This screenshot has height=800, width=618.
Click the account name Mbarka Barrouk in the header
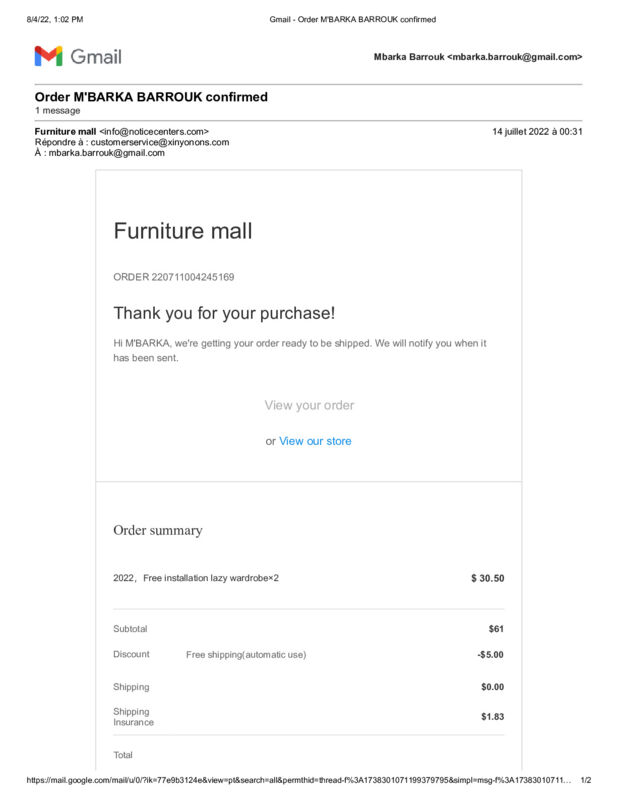pyautogui.click(x=409, y=57)
